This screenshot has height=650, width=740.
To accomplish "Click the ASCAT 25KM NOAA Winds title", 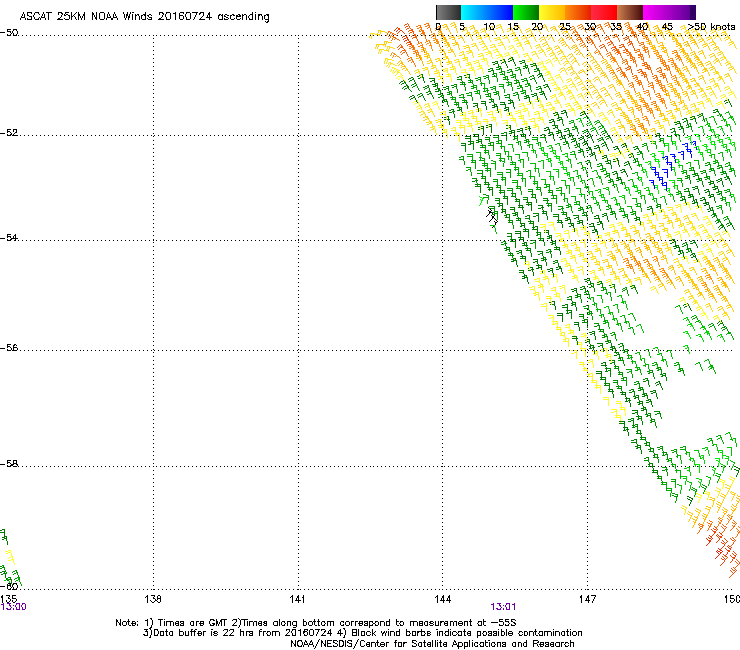I will pyautogui.click(x=144, y=17).
